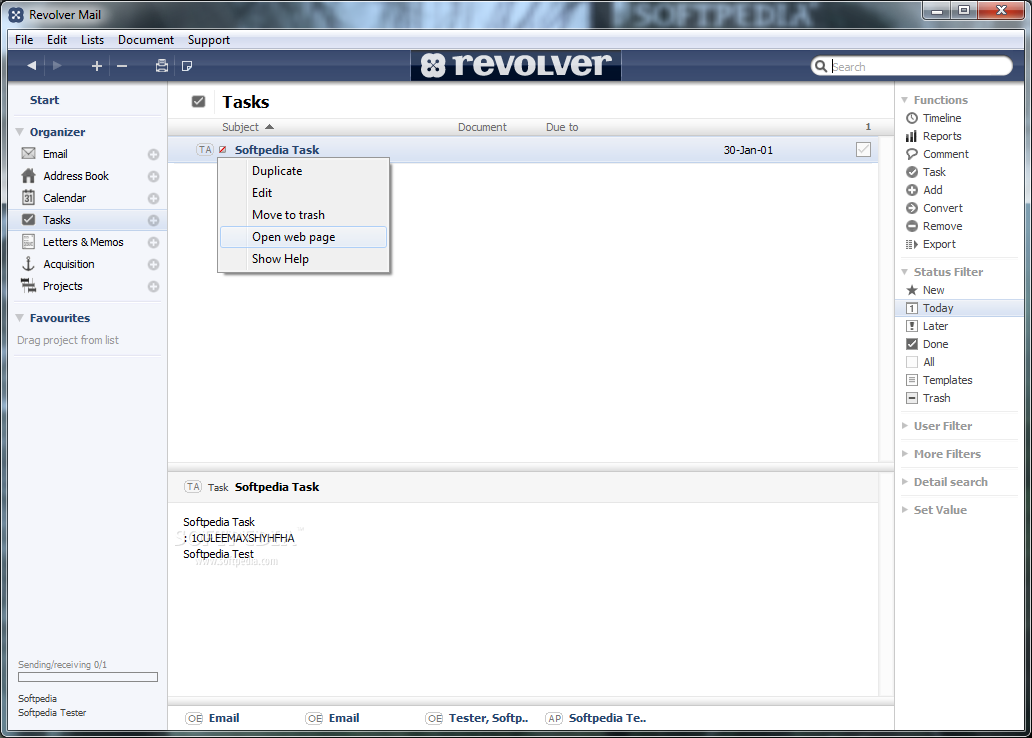Image resolution: width=1032 pixels, height=738 pixels.
Task: Open the note icon in the toolbar
Action: tap(187, 66)
